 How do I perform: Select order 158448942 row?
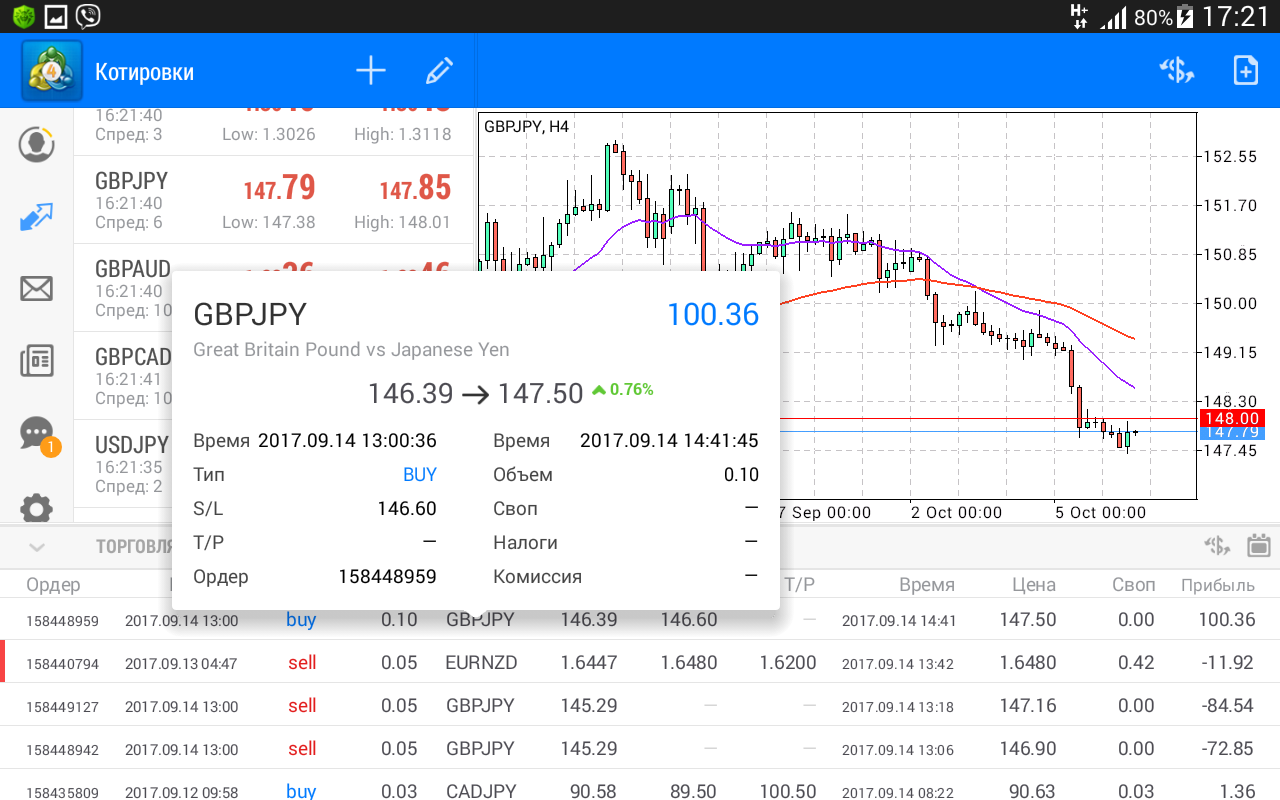pyautogui.click(x=640, y=748)
